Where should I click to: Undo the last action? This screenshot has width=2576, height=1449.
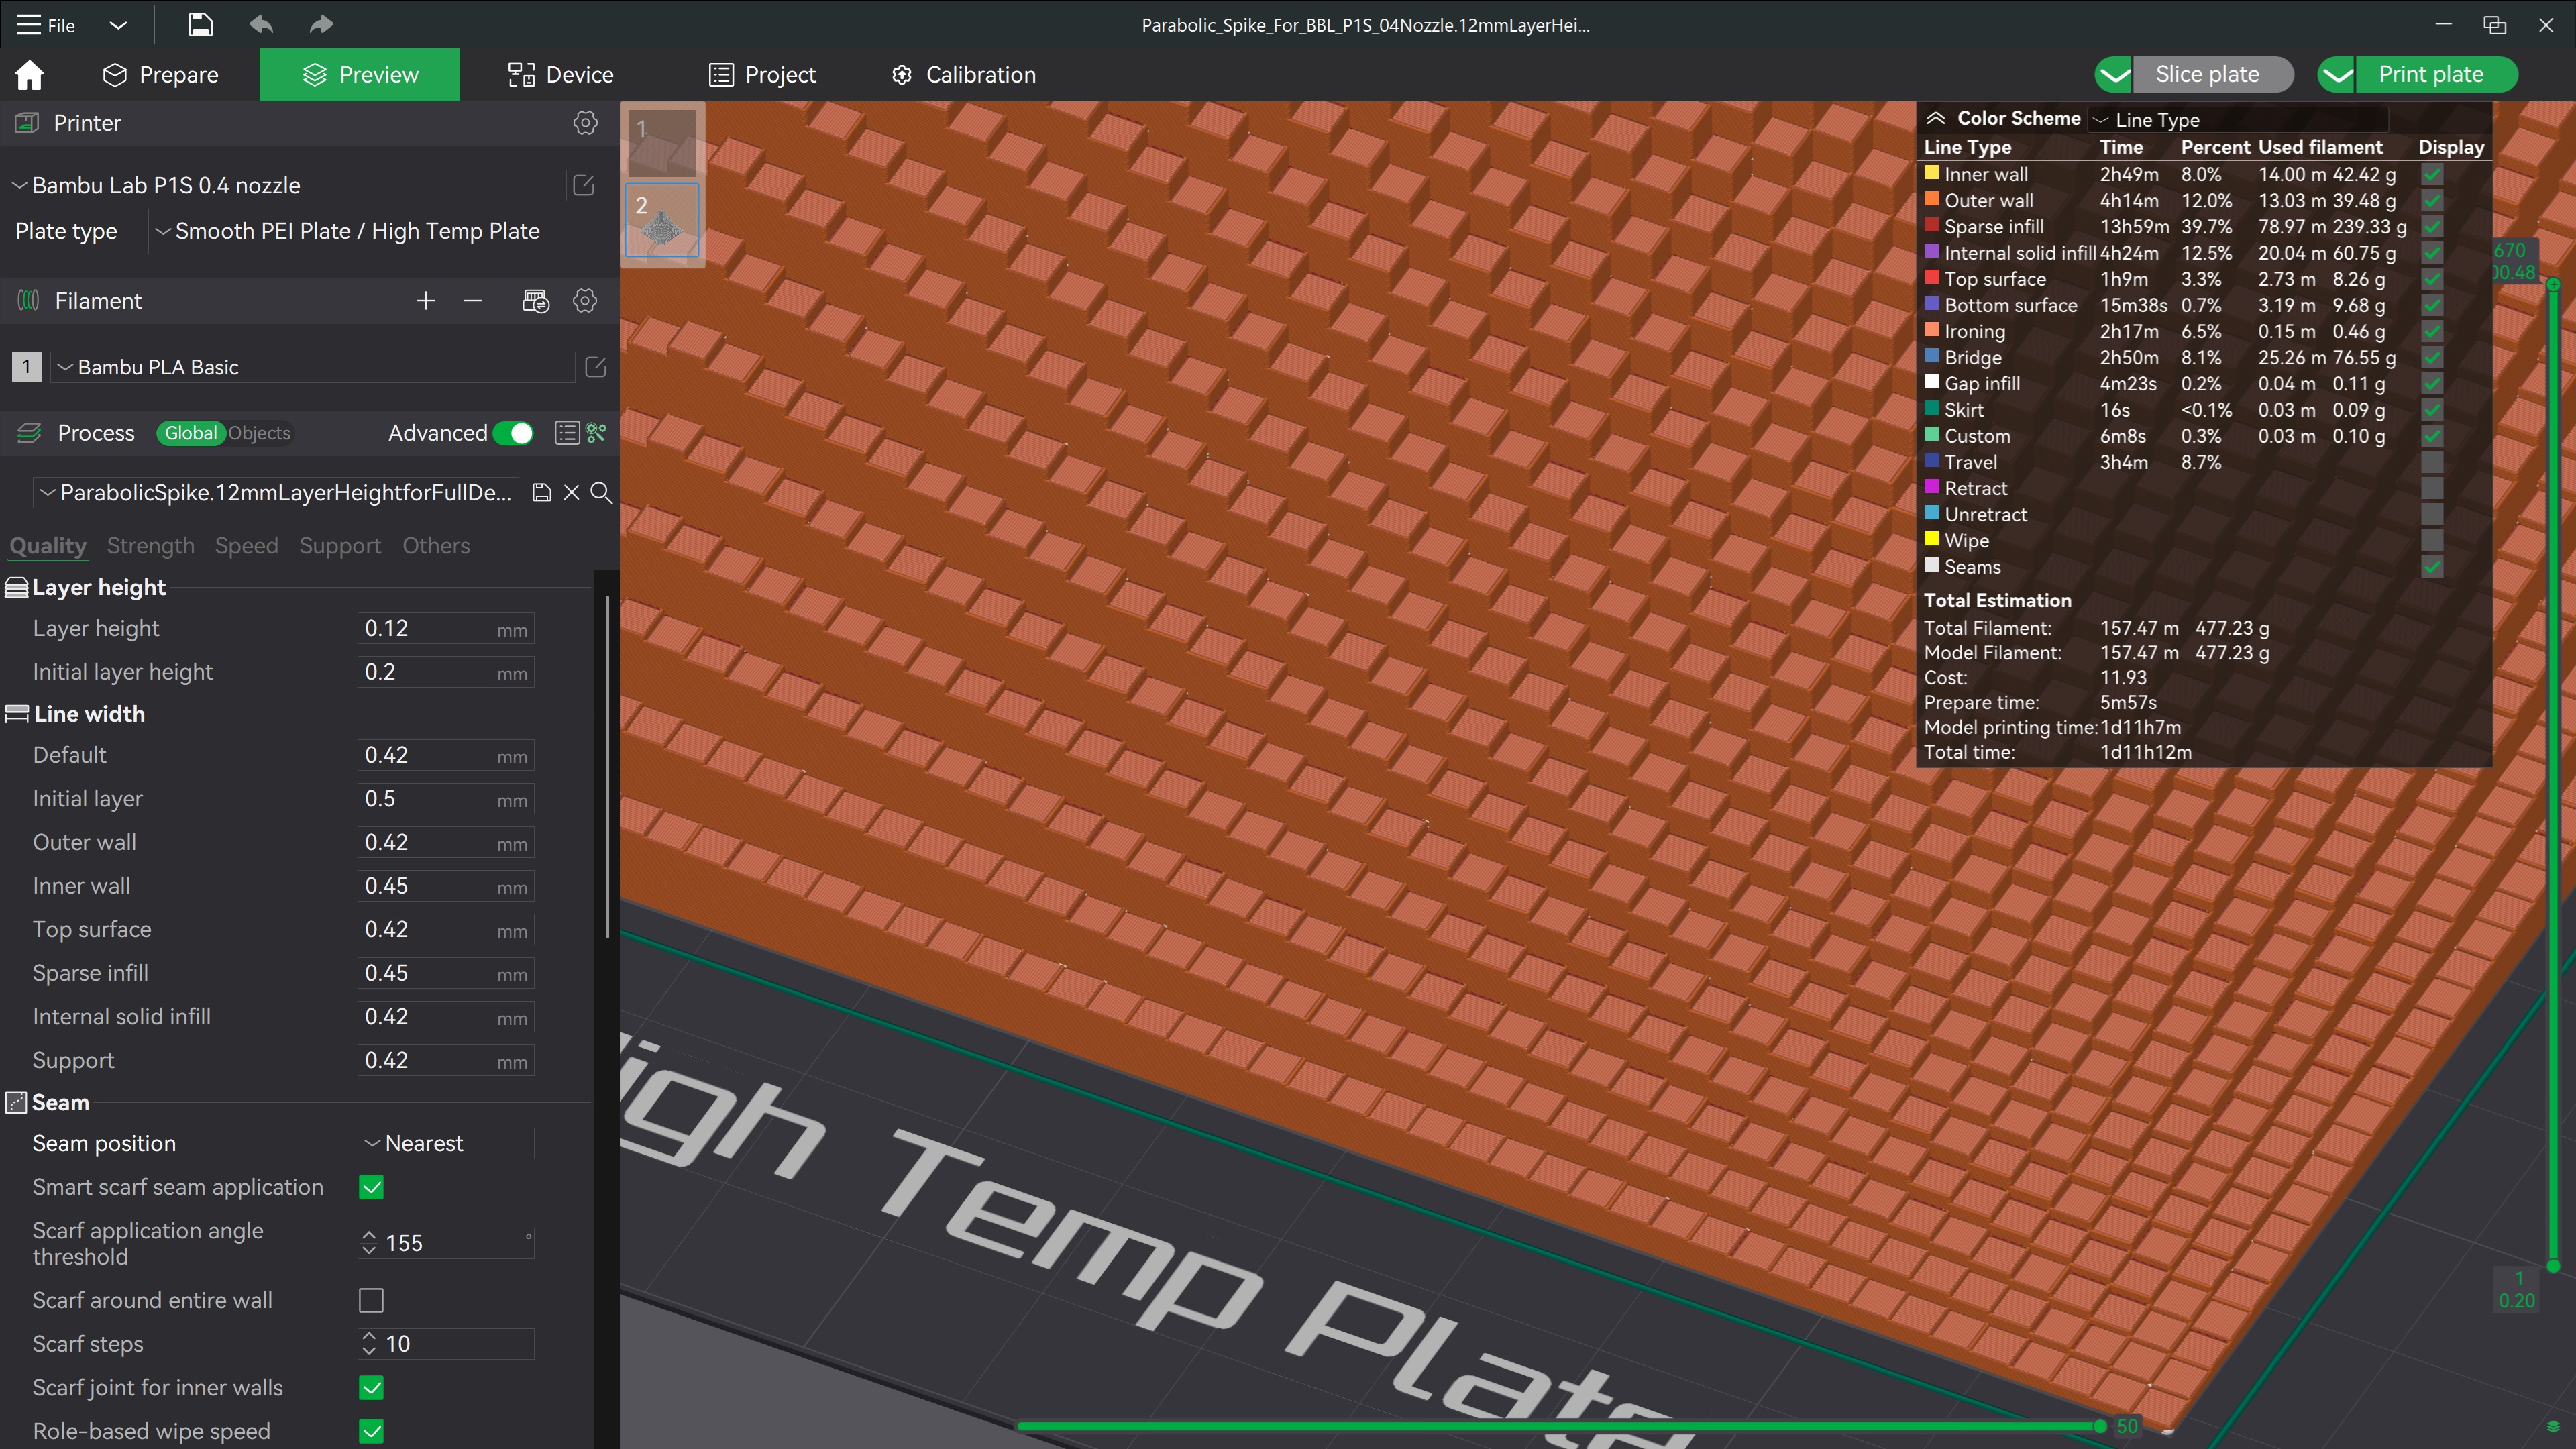[261, 24]
